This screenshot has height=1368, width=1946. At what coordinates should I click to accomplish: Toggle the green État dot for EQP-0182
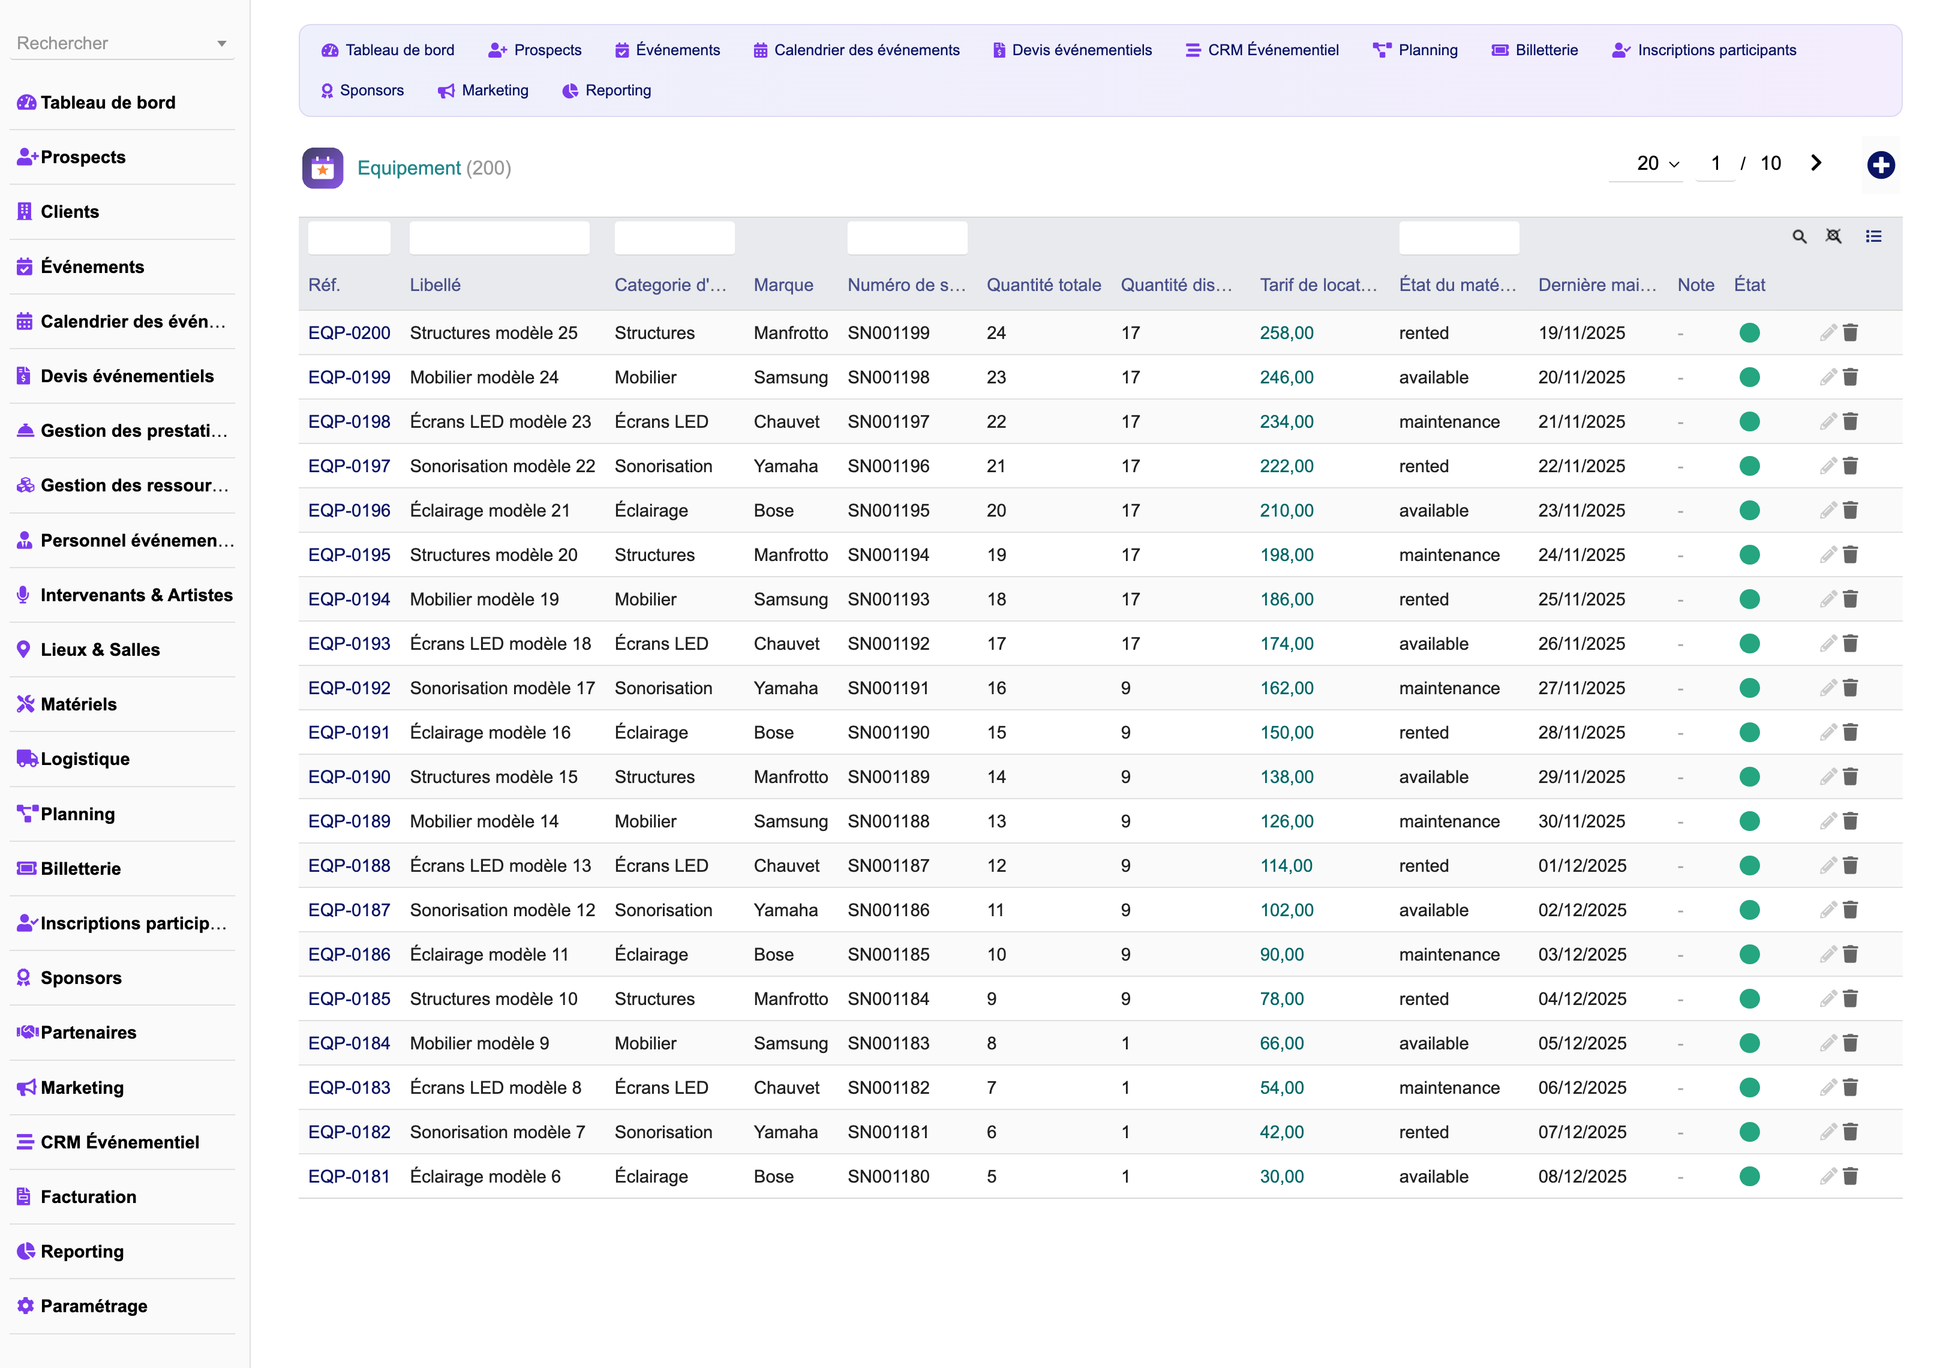point(1749,1132)
